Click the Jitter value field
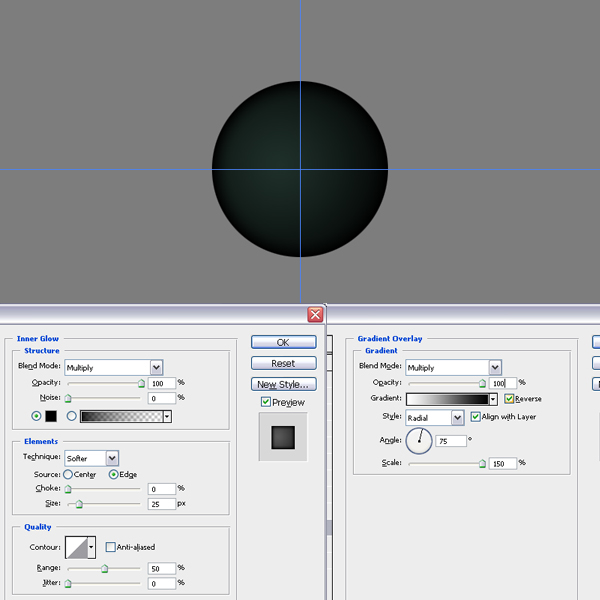 [x=161, y=584]
